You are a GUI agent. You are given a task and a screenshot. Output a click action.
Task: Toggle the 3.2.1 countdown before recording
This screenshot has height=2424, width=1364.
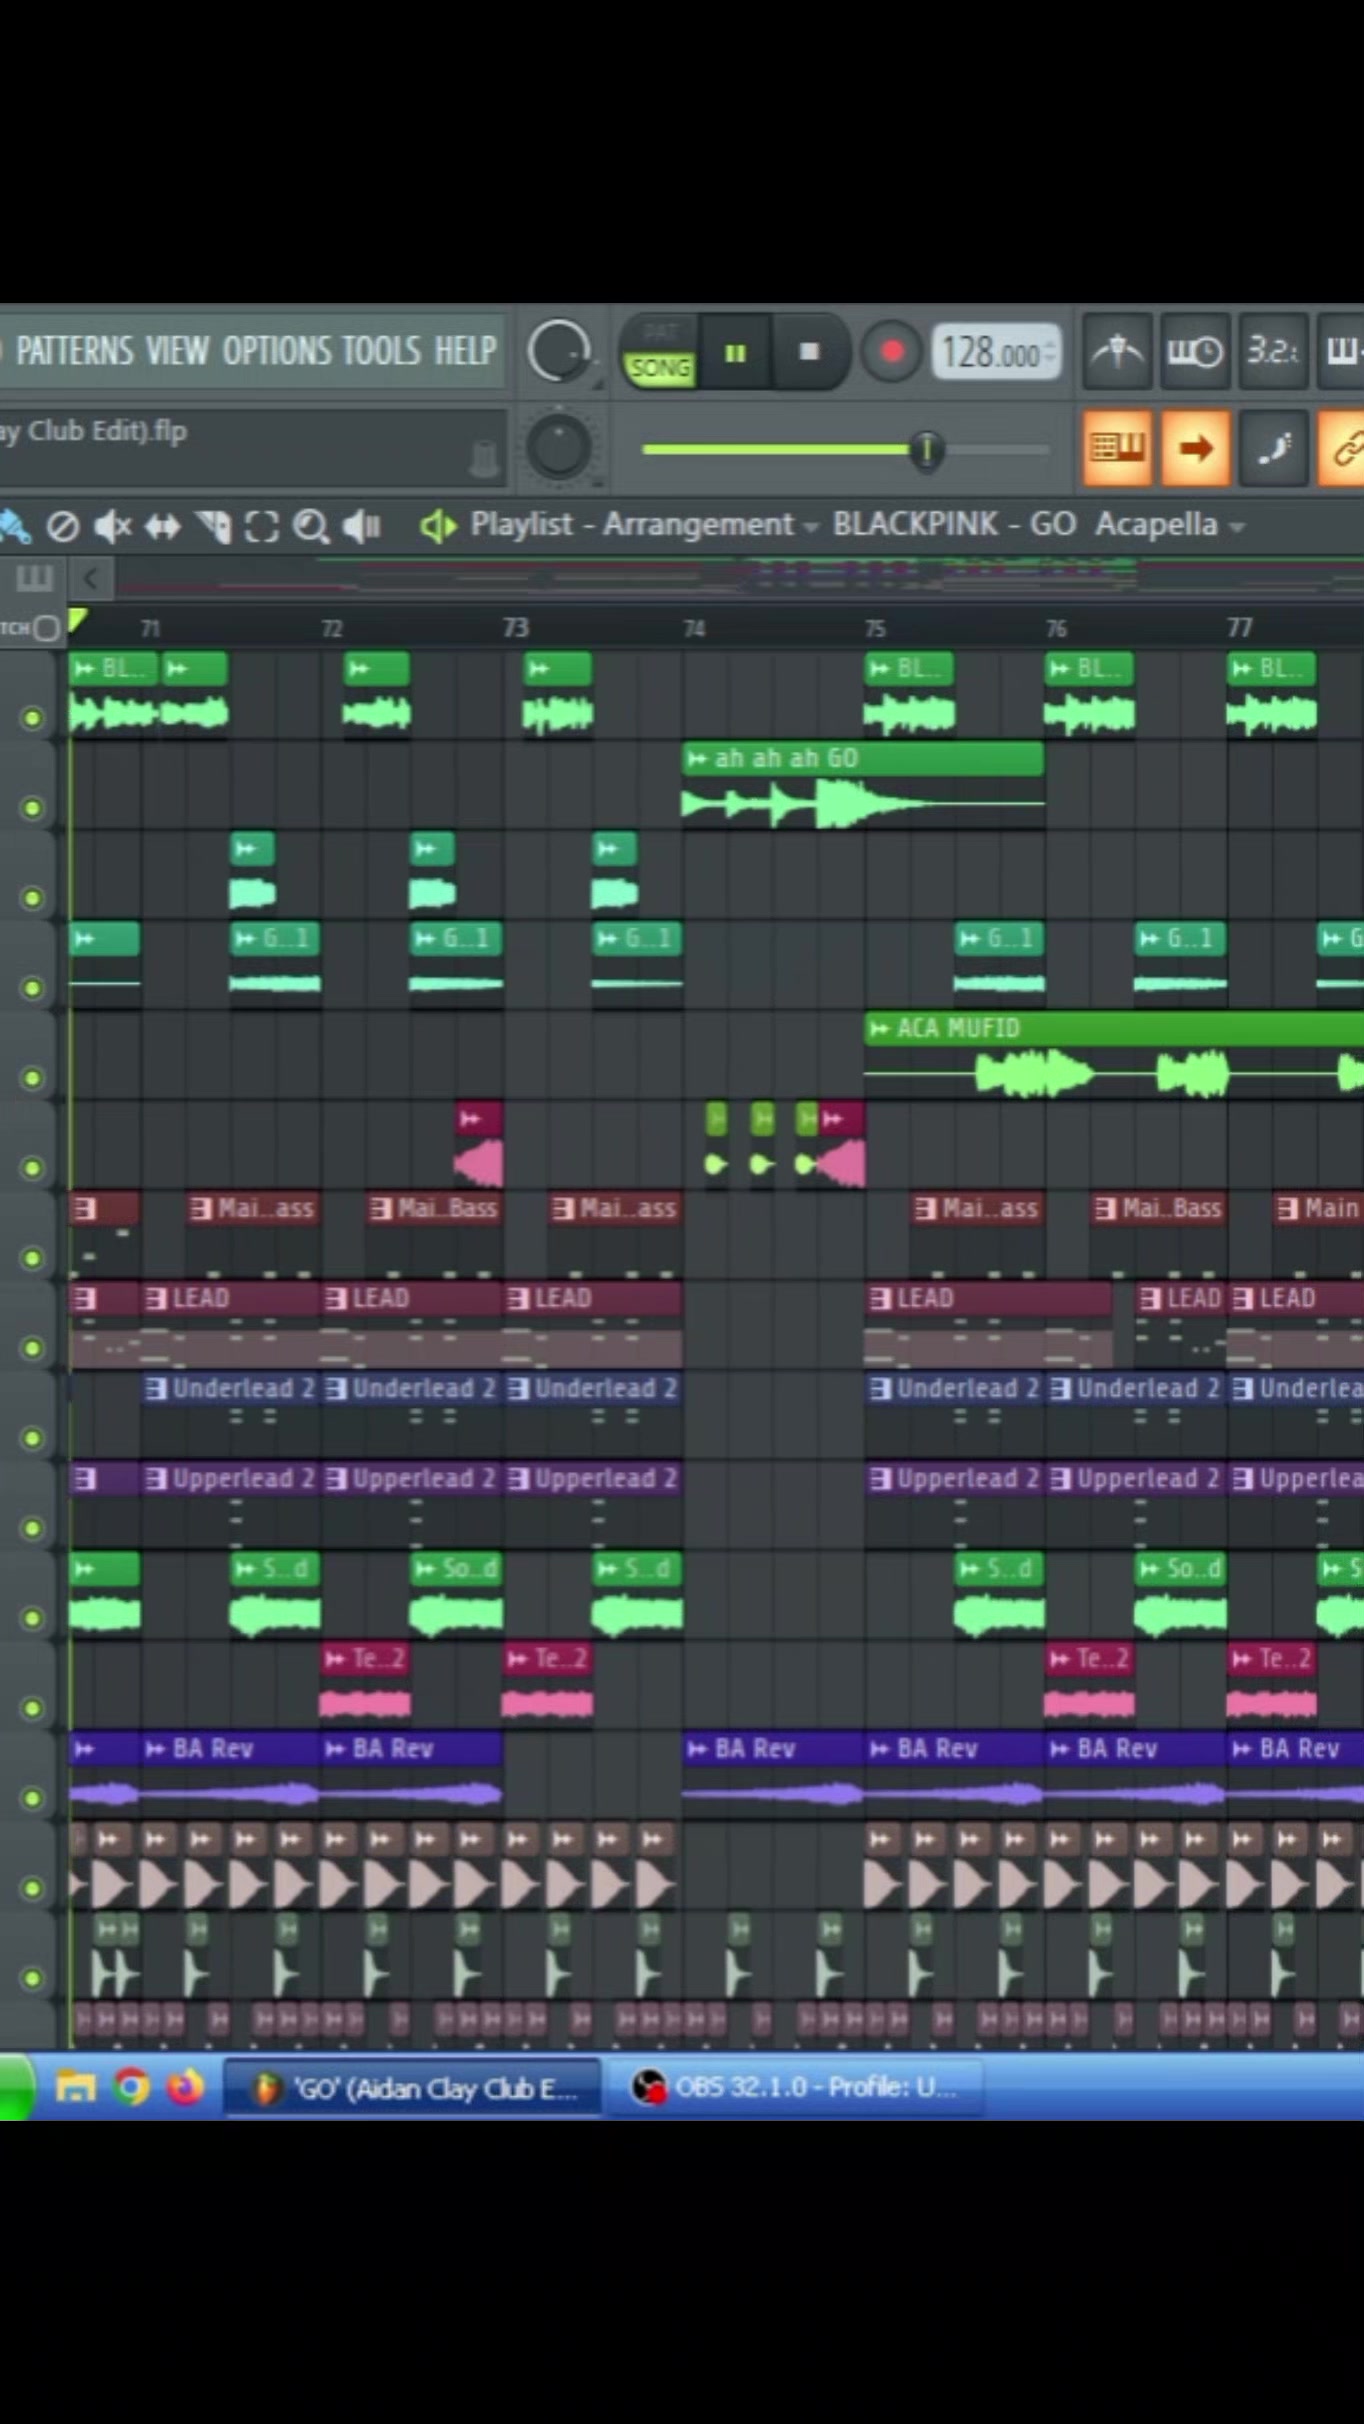(1272, 352)
